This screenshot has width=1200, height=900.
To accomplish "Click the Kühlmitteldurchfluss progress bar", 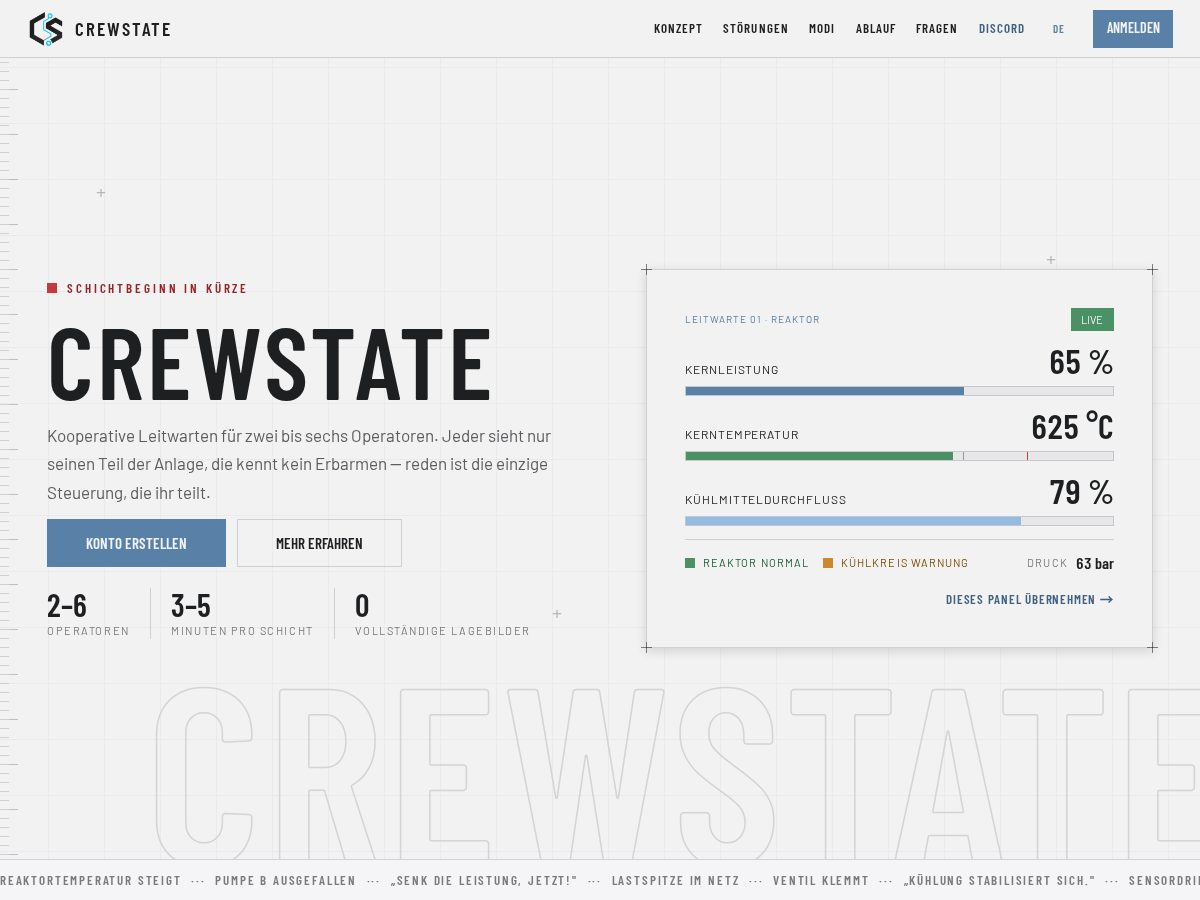I will [899, 521].
